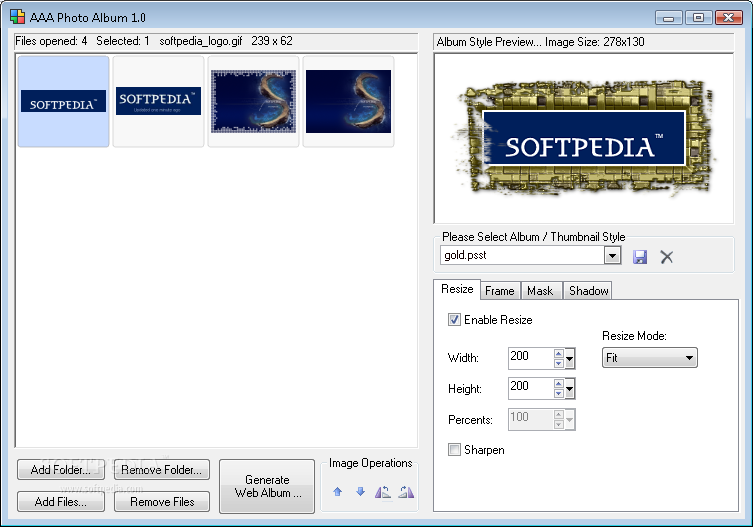Rotate image right icon
753x527 pixels.
(x=406, y=491)
